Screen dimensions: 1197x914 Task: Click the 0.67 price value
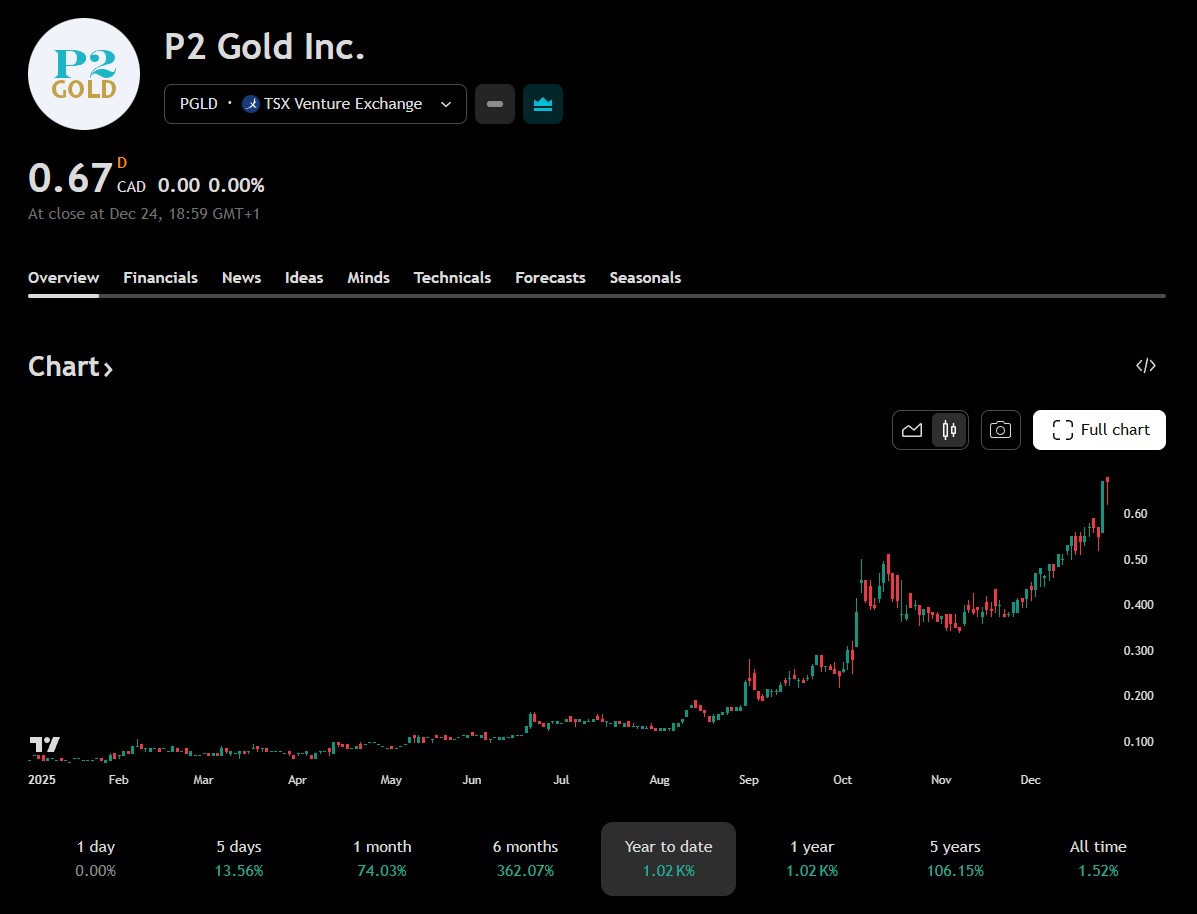(70, 177)
